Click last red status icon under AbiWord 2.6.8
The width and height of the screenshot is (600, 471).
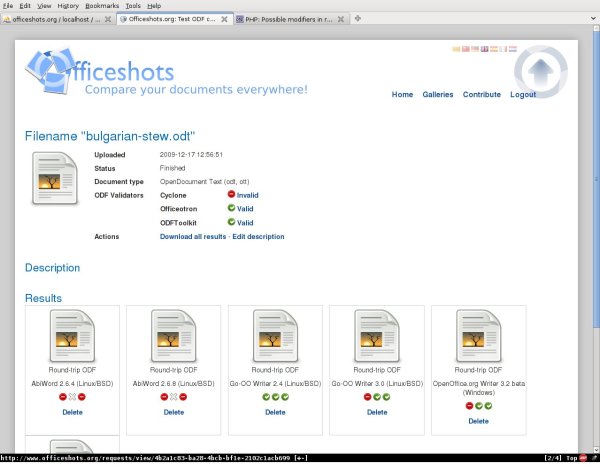pos(183,397)
